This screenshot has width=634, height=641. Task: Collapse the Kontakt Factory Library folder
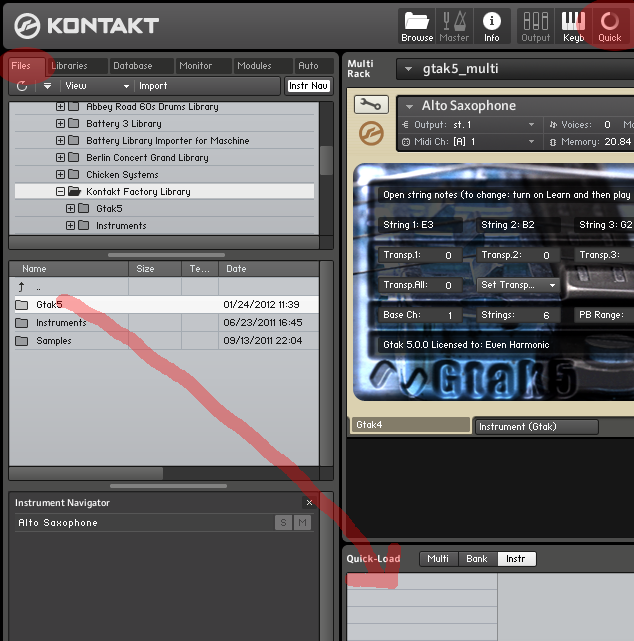point(60,191)
